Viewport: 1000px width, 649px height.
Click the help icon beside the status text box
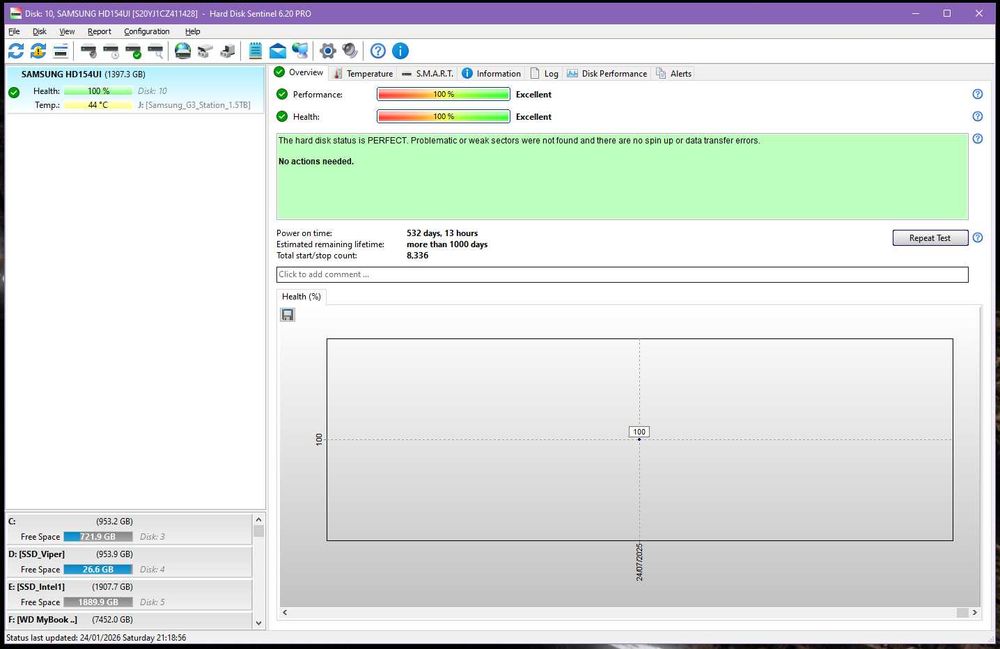[x=978, y=139]
